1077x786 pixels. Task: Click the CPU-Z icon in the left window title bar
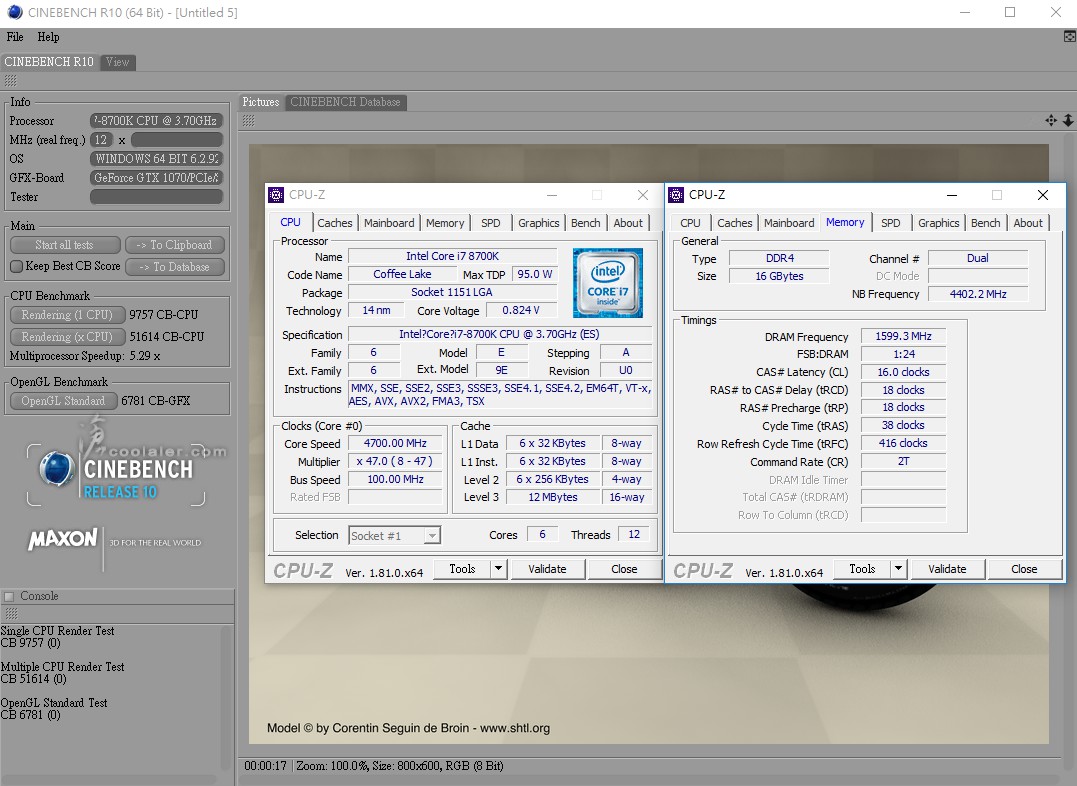pyautogui.click(x=277, y=195)
